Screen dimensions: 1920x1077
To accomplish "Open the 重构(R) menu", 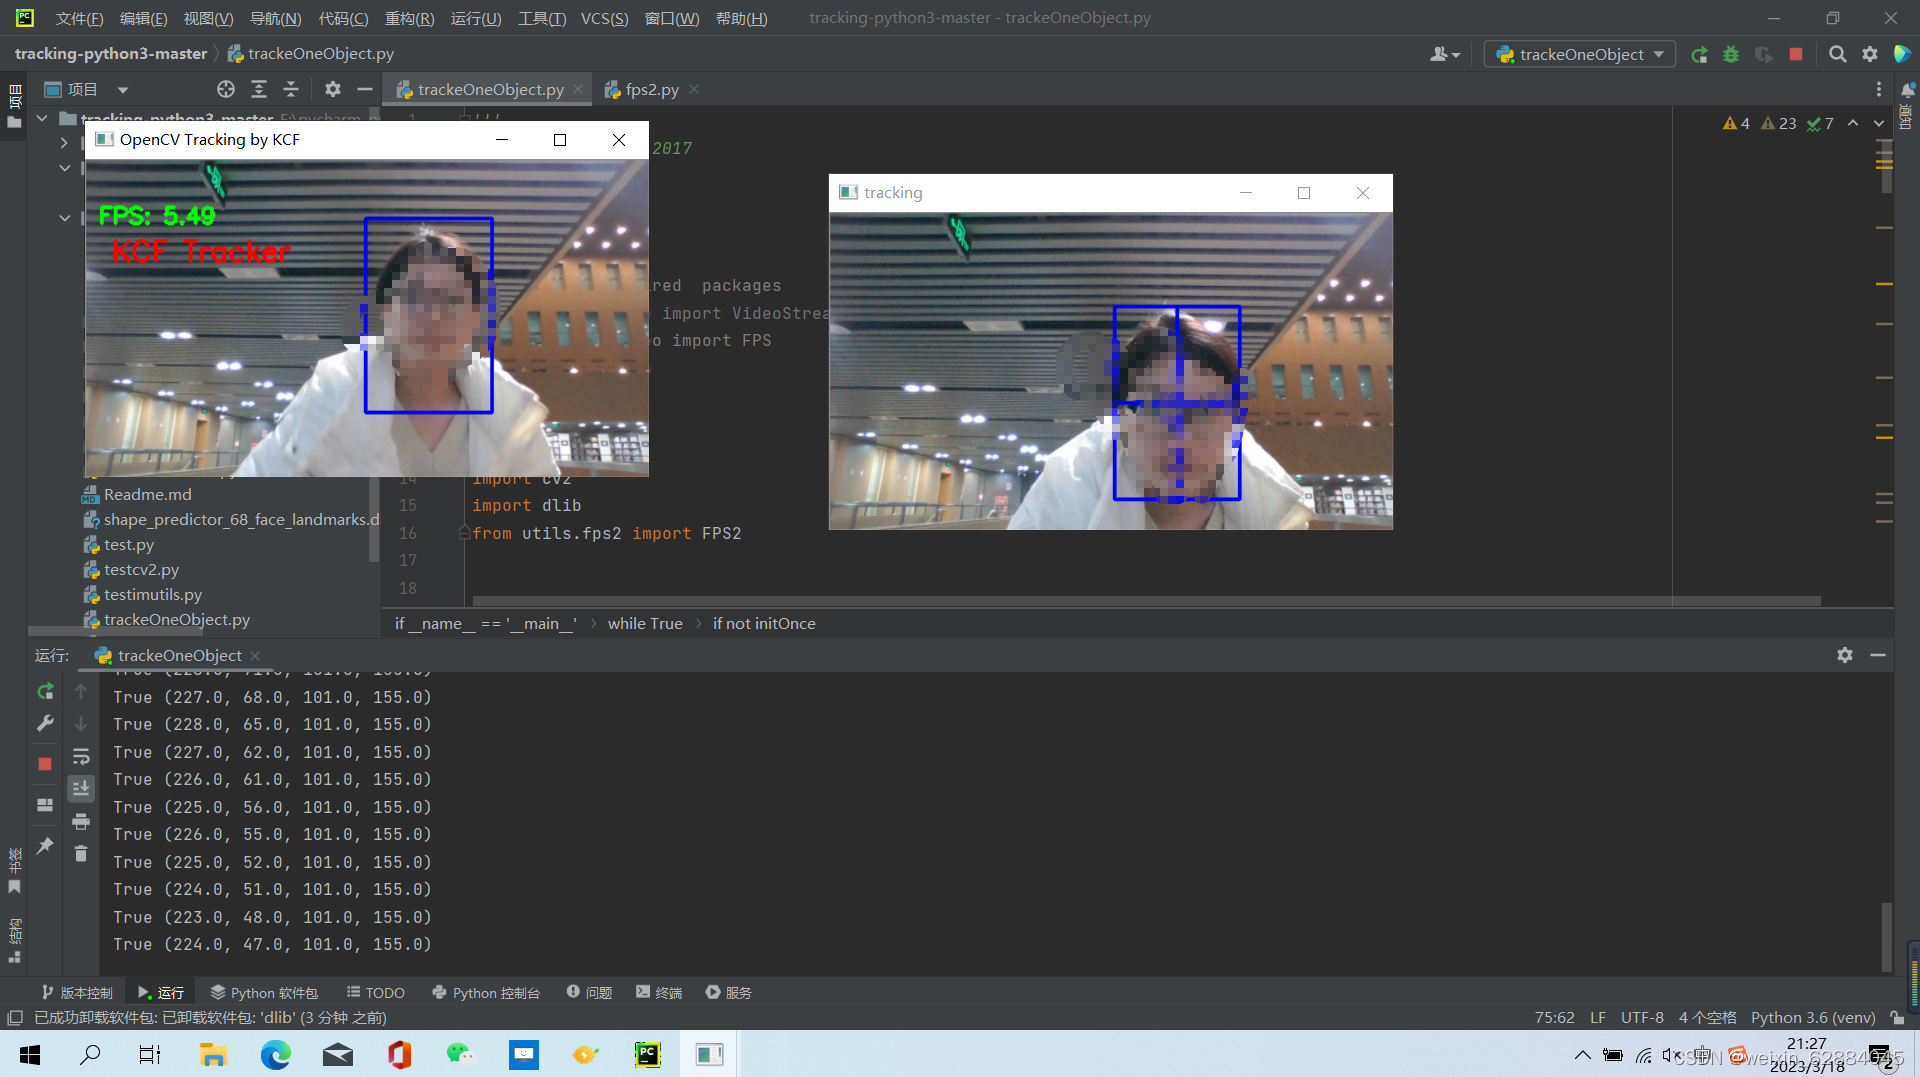I will coord(409,18).
